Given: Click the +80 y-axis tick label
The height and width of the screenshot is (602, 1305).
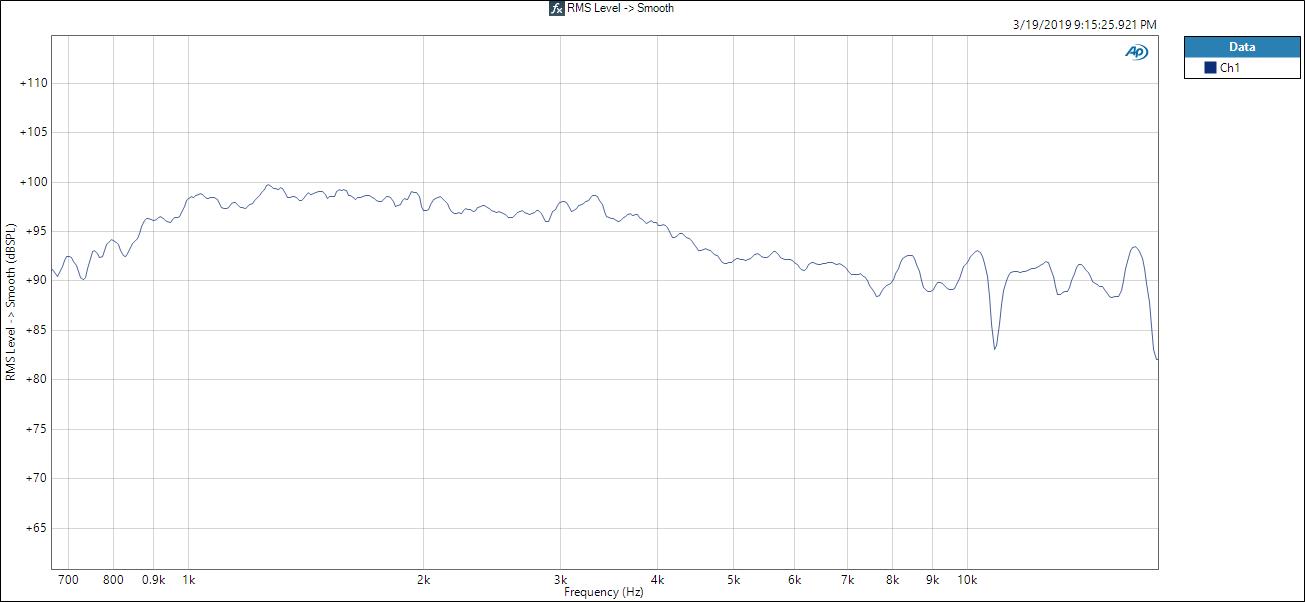Looking at the screenshot, I should (x=37, y=379).
